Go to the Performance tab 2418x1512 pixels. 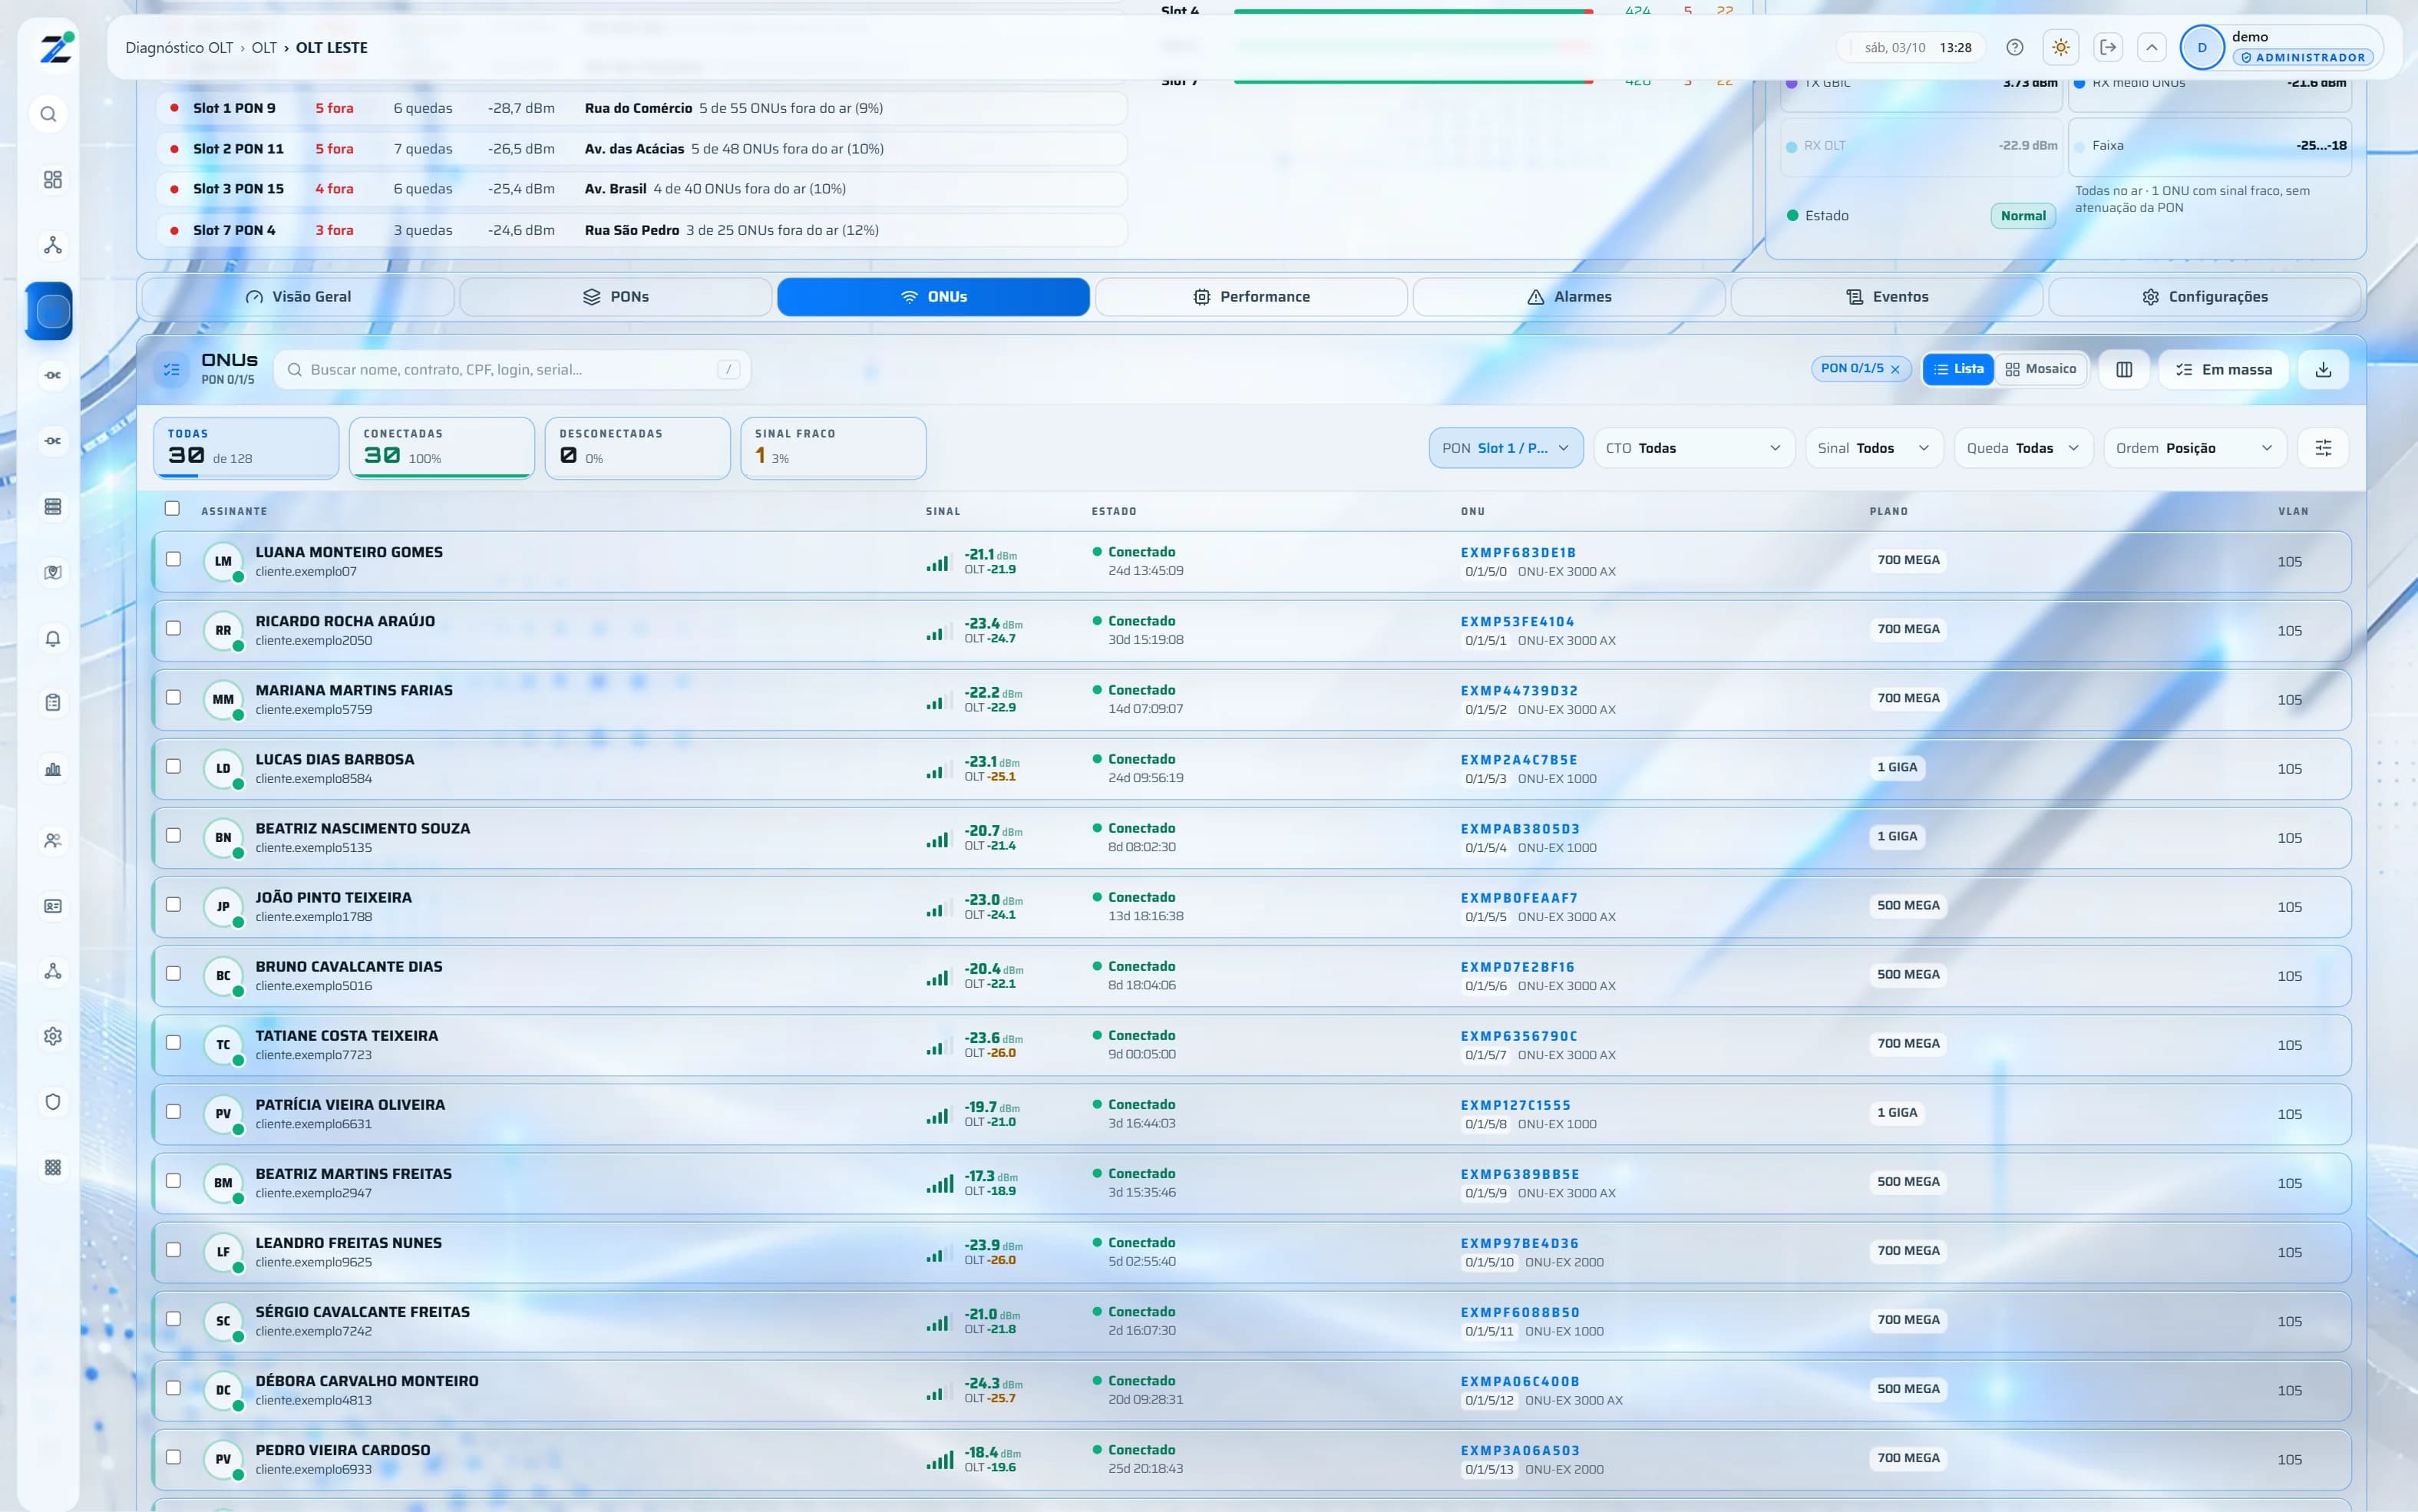pyautogui.click(x=1251, y=297)
